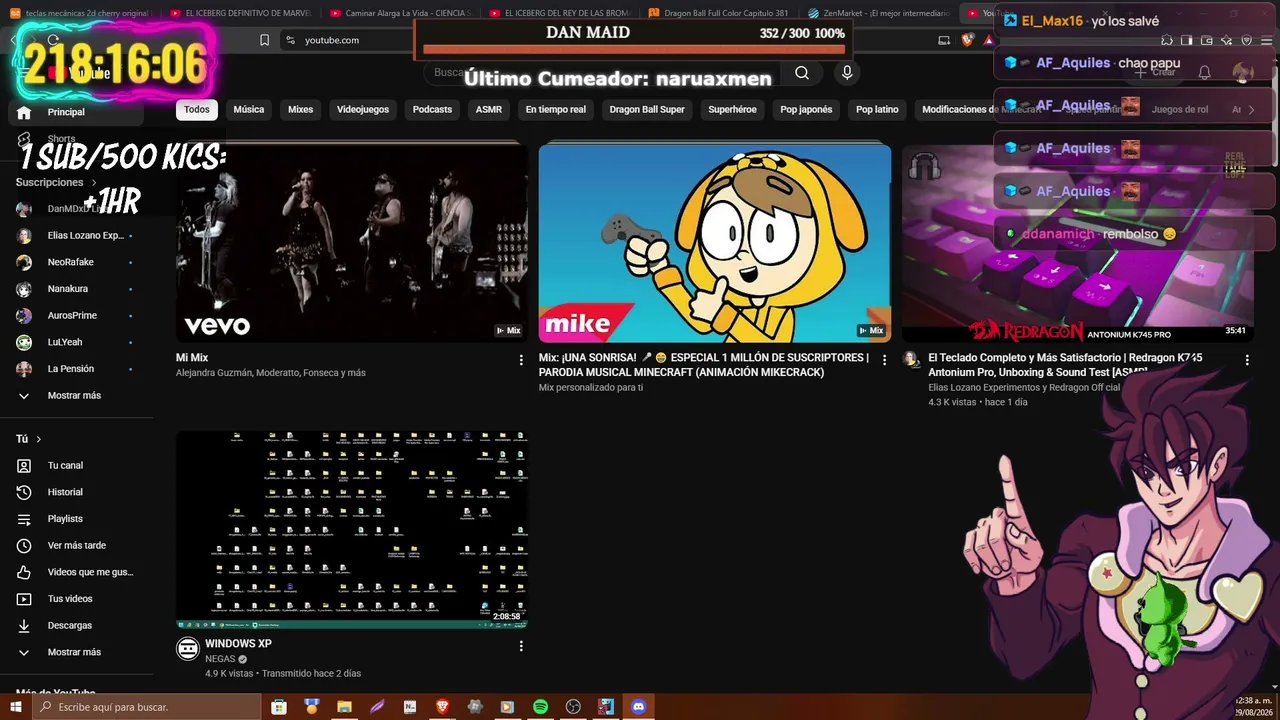Viewport: 1280px width, 720px height.
Task: Expand Mostrar más under the Tú section
Action: tap(74, 652)
